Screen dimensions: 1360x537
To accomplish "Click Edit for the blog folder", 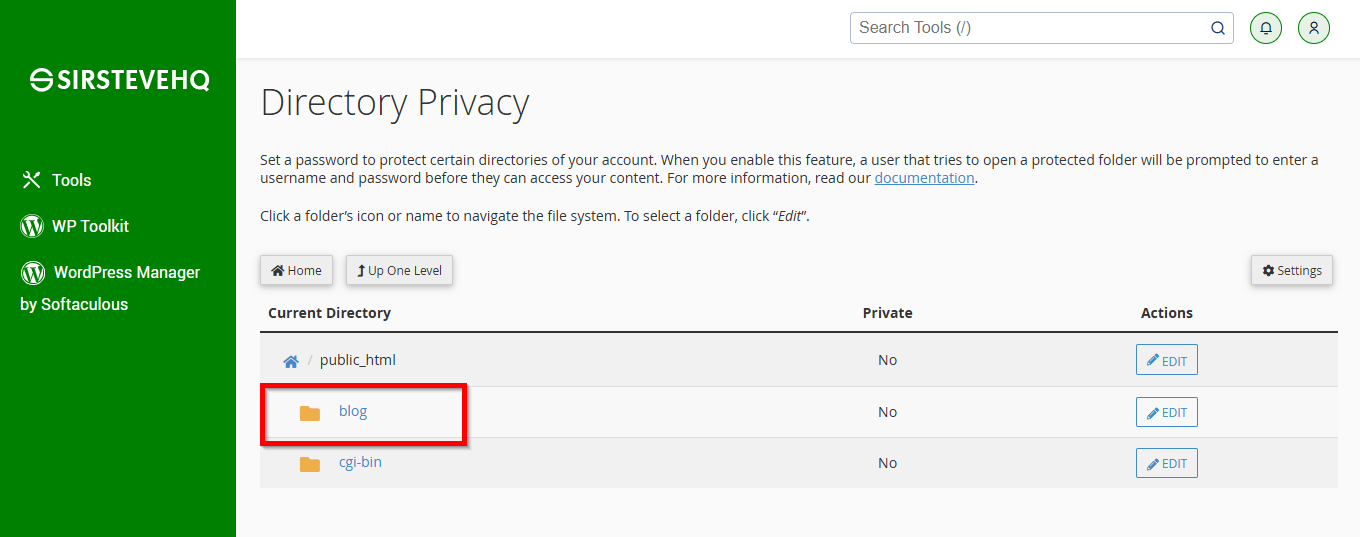I will click(x=1167, y=412).
